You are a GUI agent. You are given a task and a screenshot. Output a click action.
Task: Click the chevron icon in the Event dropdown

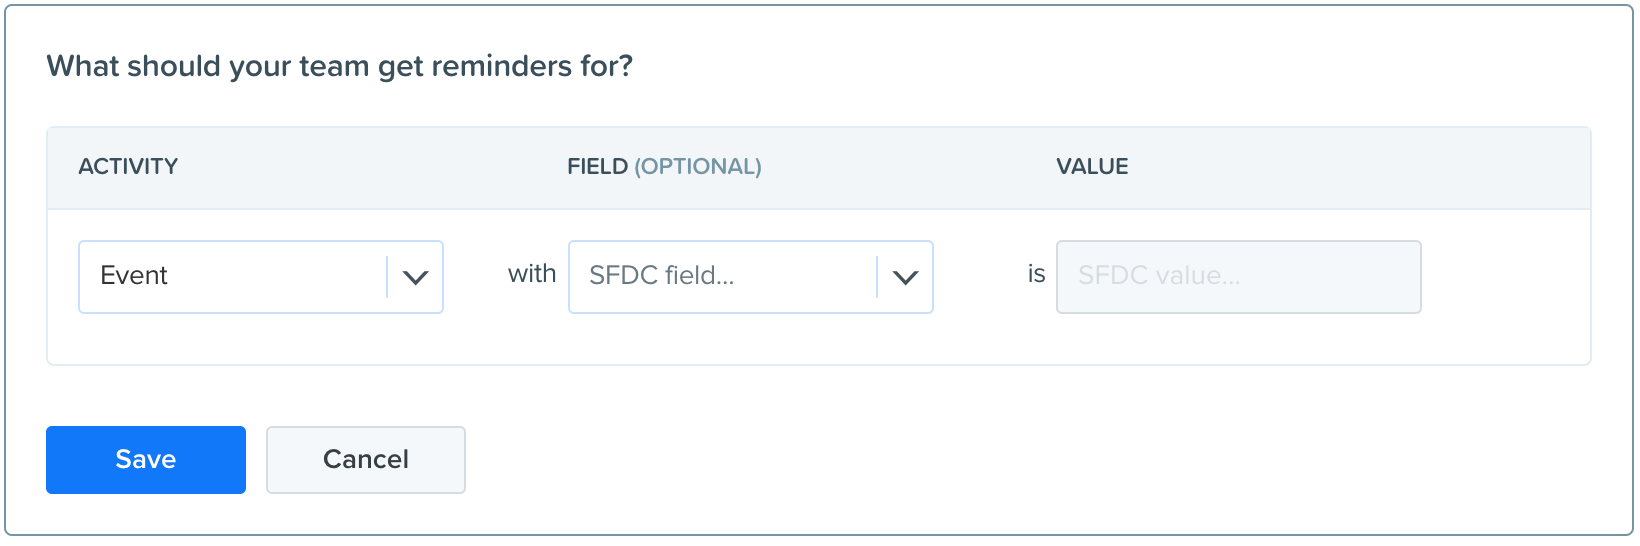(415, 277)
